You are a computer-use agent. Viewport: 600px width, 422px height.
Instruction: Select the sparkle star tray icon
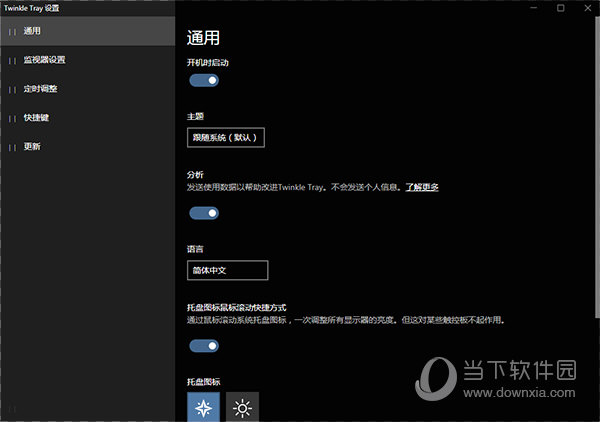pyautogui.click(x=204, y=408)
